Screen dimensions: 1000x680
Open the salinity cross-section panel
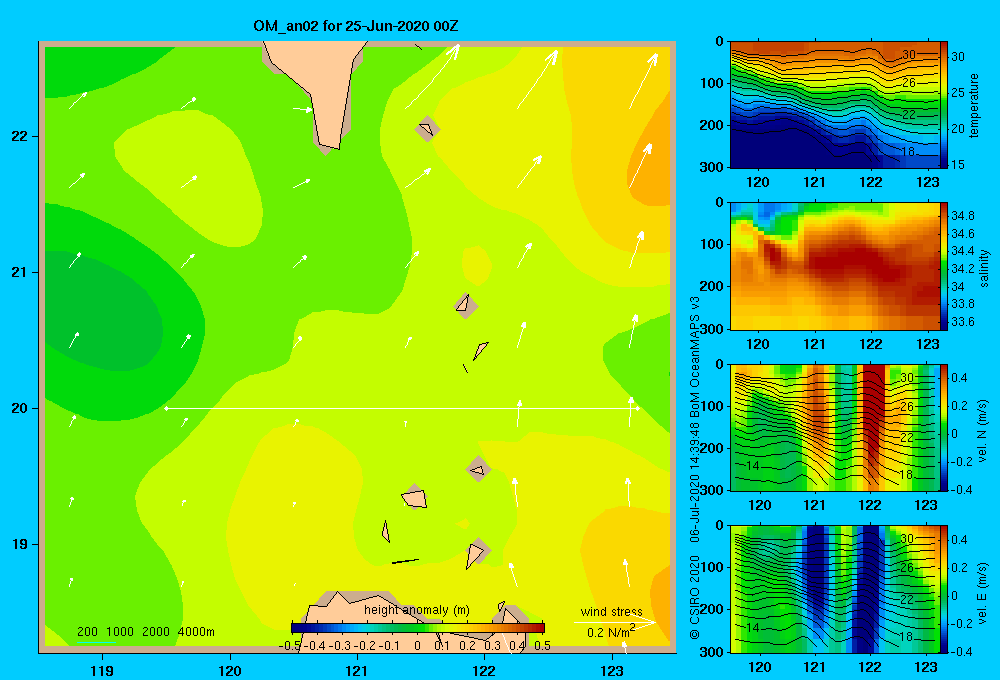pos(835,266)
